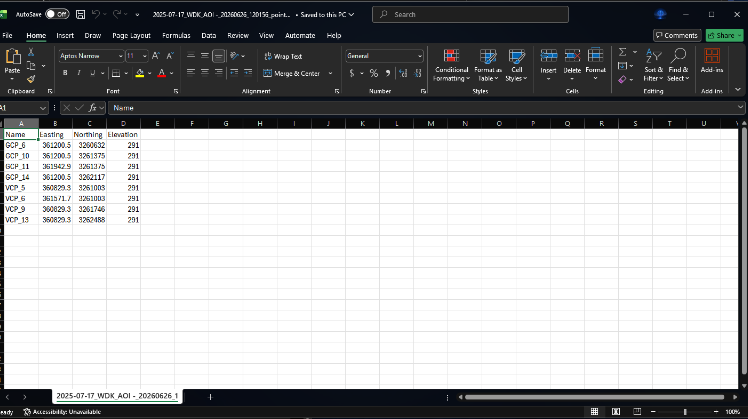The image size is (748, 419).
Task: Click Increase Decimal icon
Action: coord(403,73)
